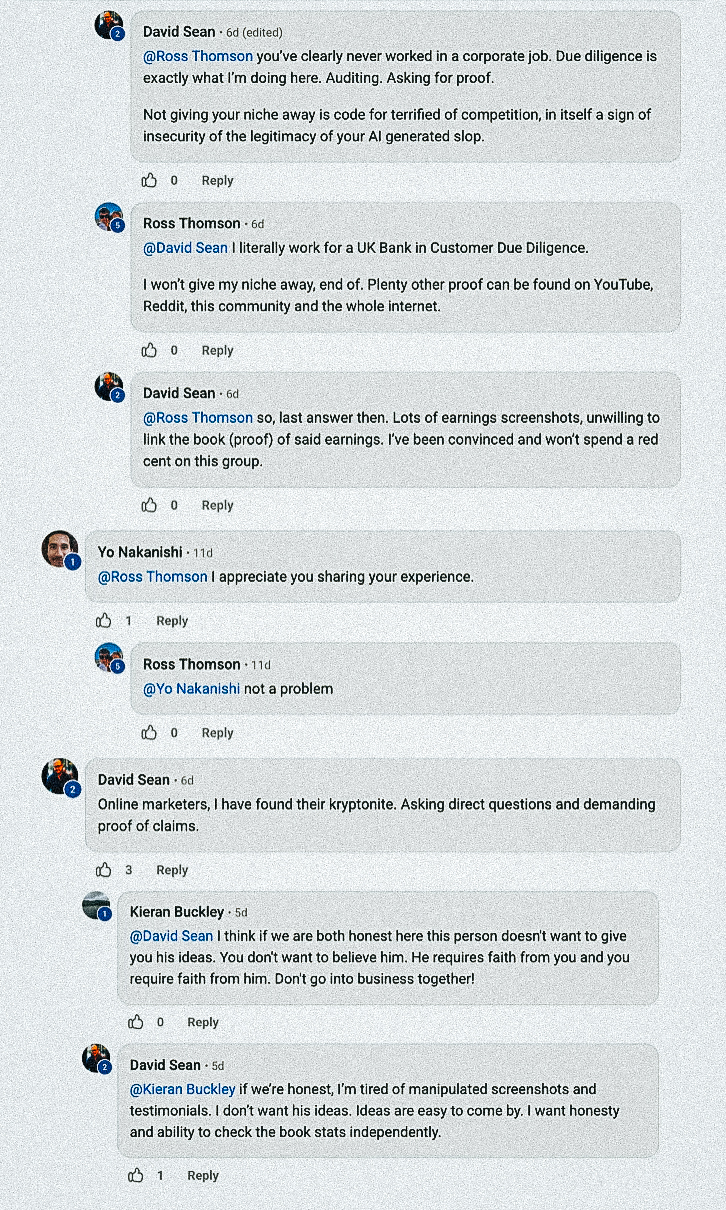
Task: Reply to David Sean's kryptonite comment
Action: click(172, 871)
